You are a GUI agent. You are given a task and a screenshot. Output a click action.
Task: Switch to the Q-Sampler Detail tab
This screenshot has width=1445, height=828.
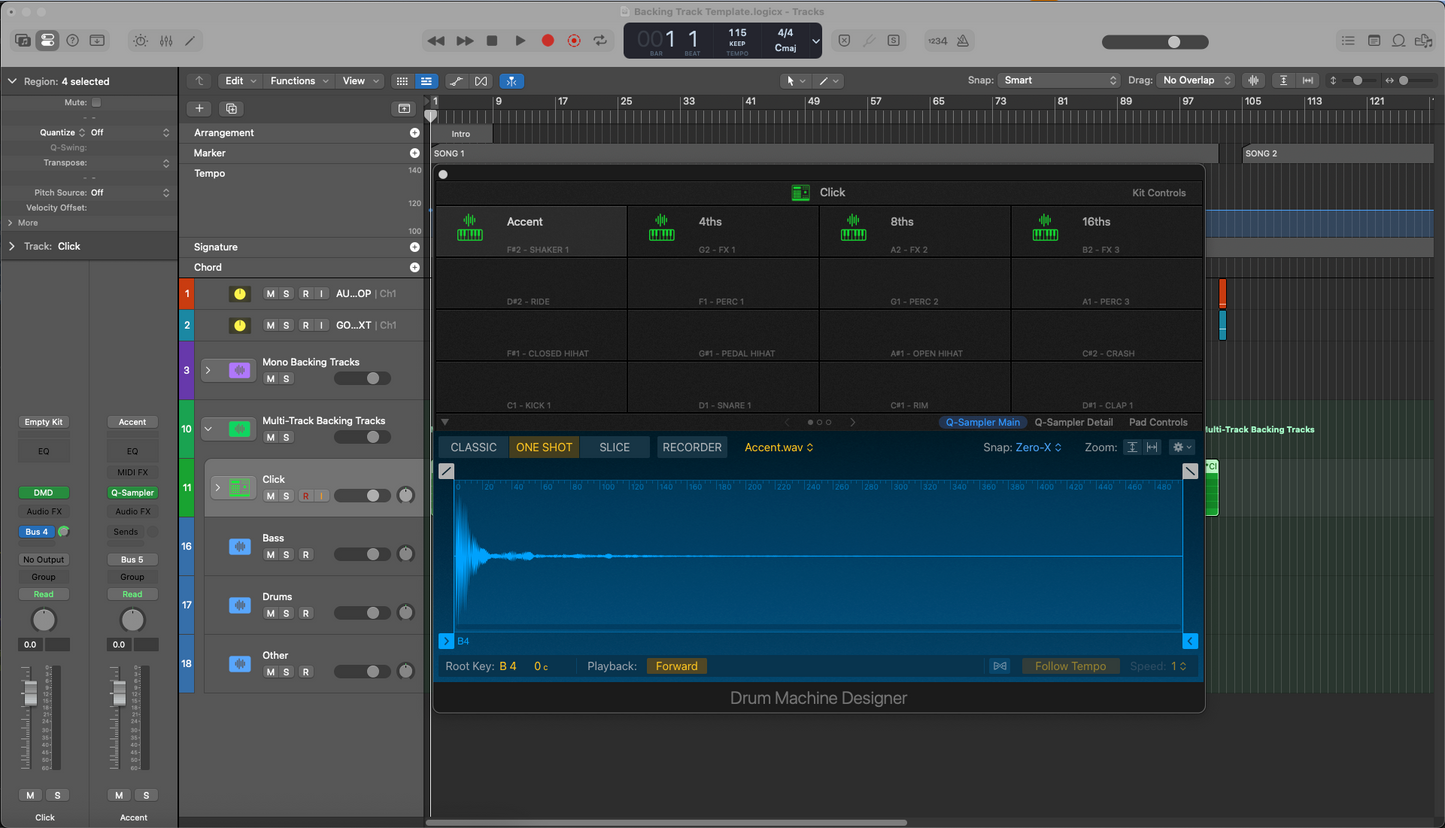tap(1073, 422)
